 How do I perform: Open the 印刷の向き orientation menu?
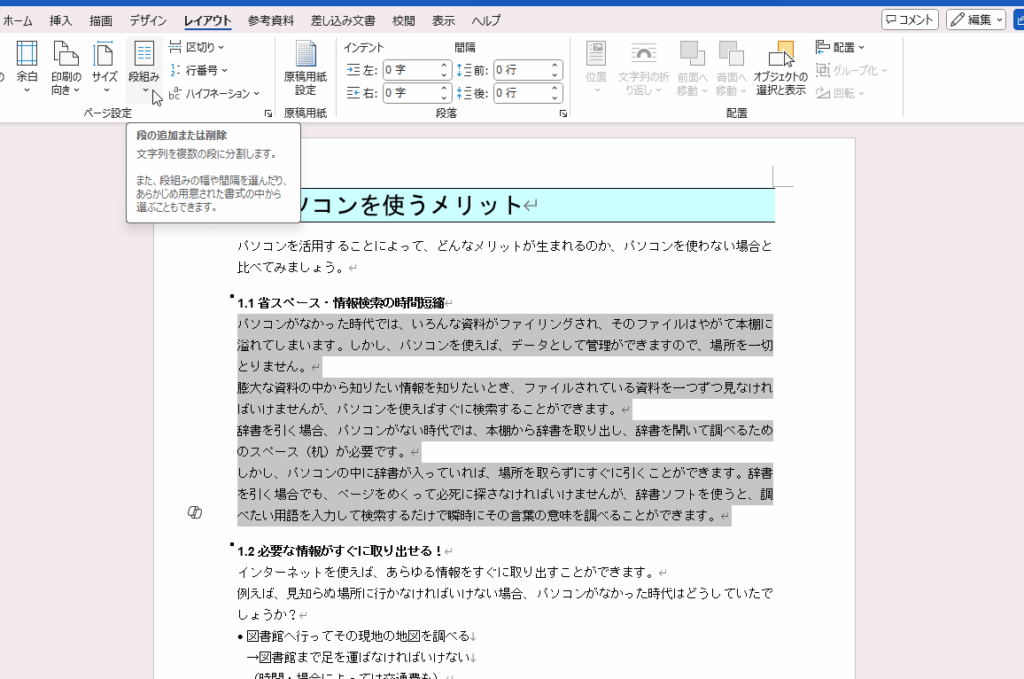tap(65, 66)
